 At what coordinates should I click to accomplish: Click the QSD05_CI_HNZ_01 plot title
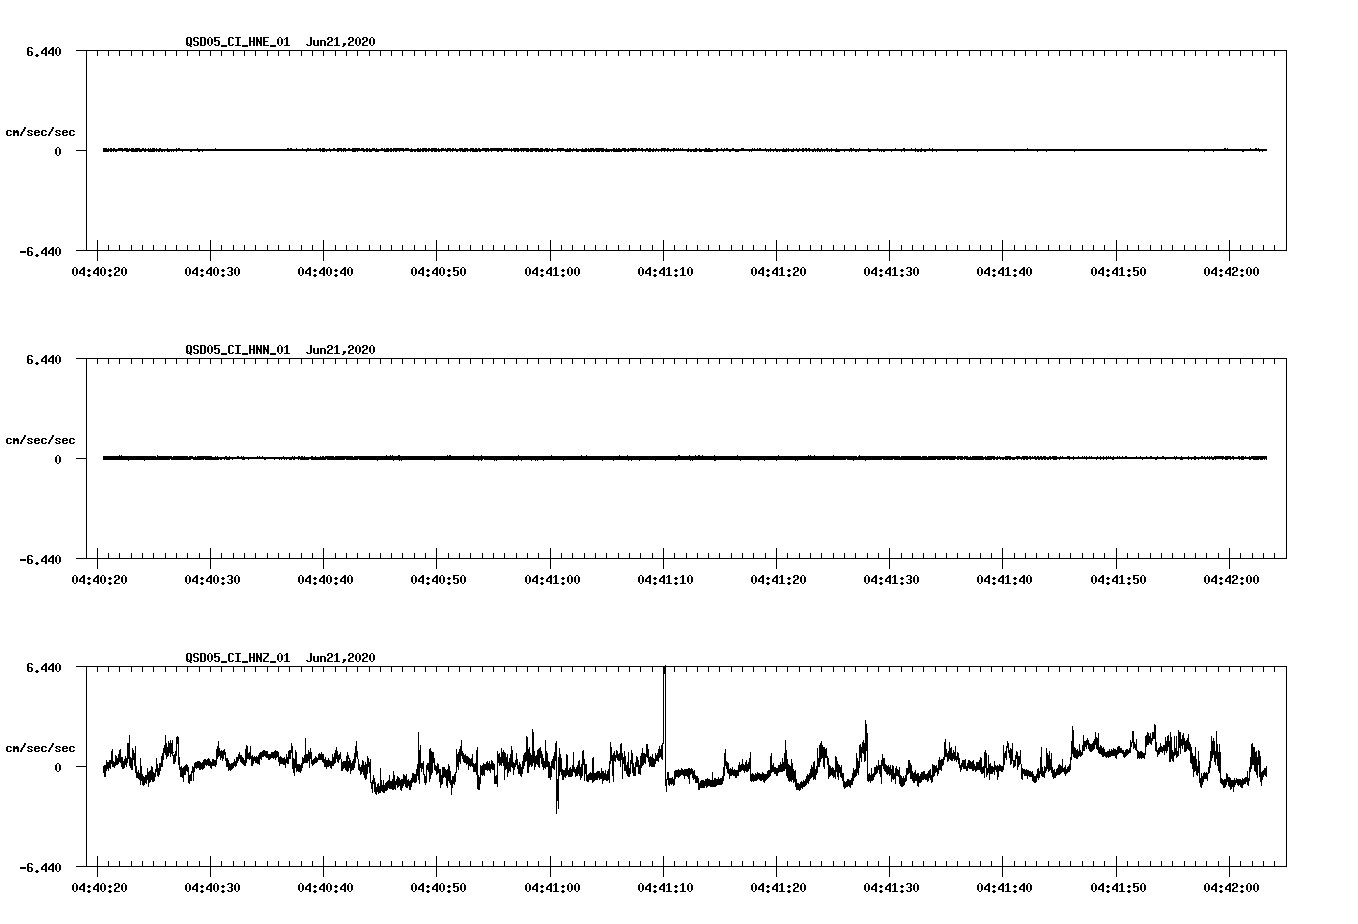(x=280, y=658)
